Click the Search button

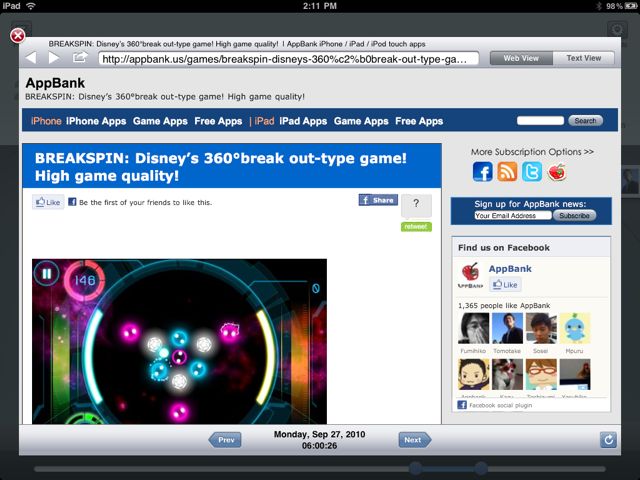pyautogui.click(x=585, y=120)
